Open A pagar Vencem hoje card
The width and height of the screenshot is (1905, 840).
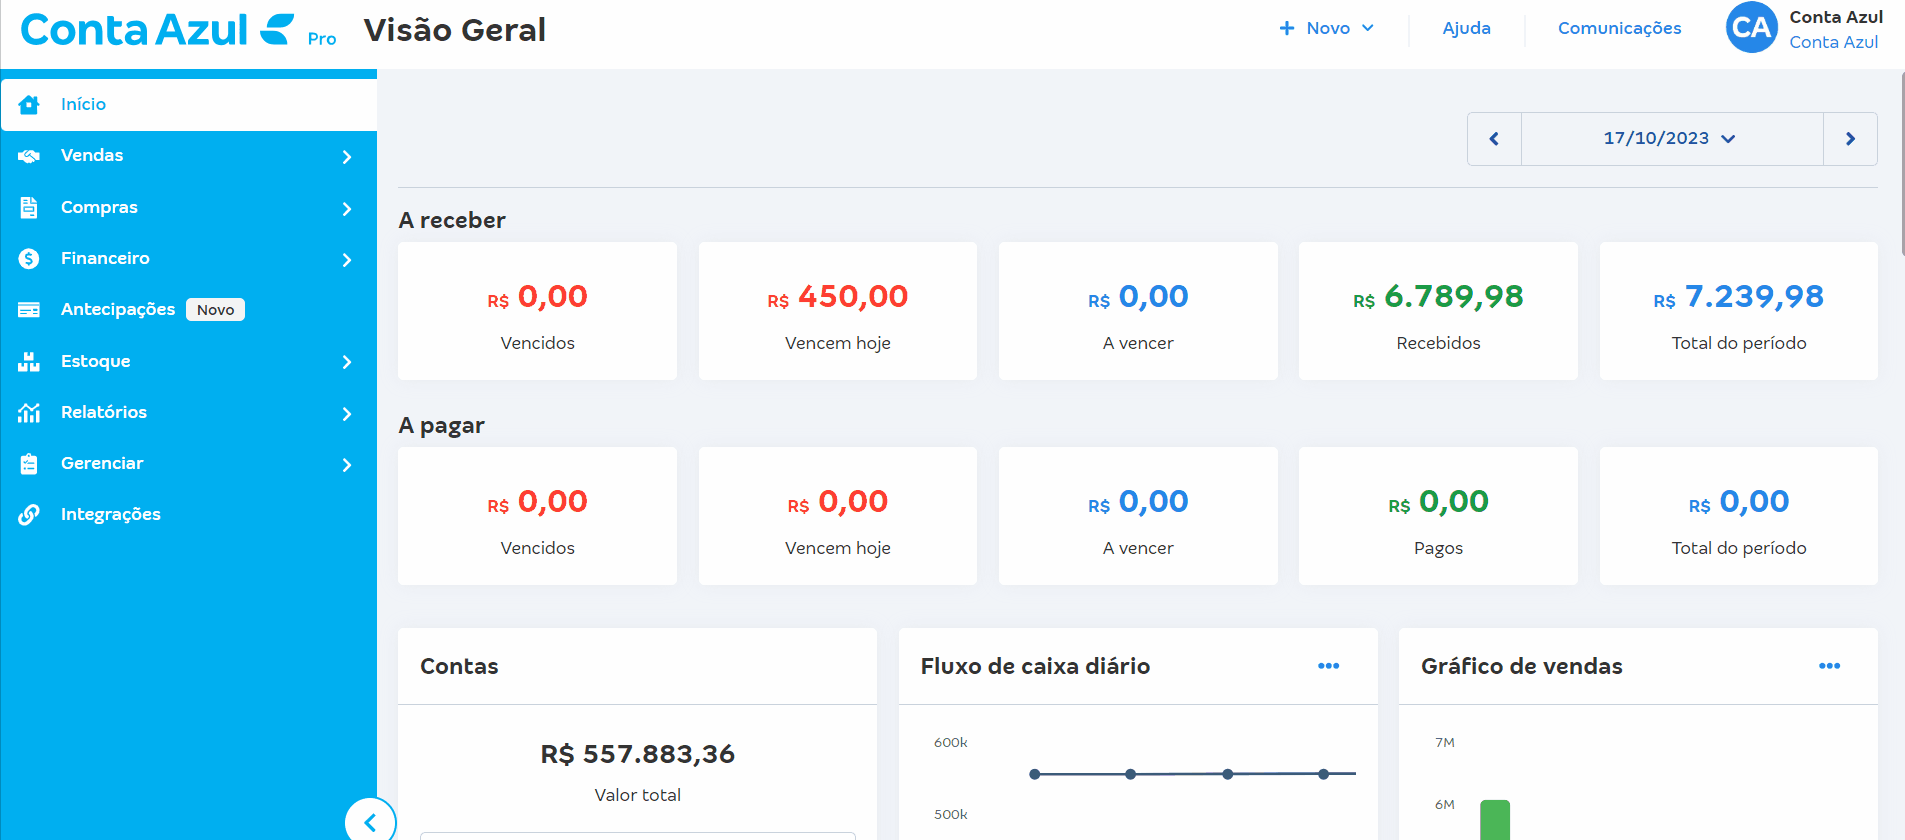point(838,516)
